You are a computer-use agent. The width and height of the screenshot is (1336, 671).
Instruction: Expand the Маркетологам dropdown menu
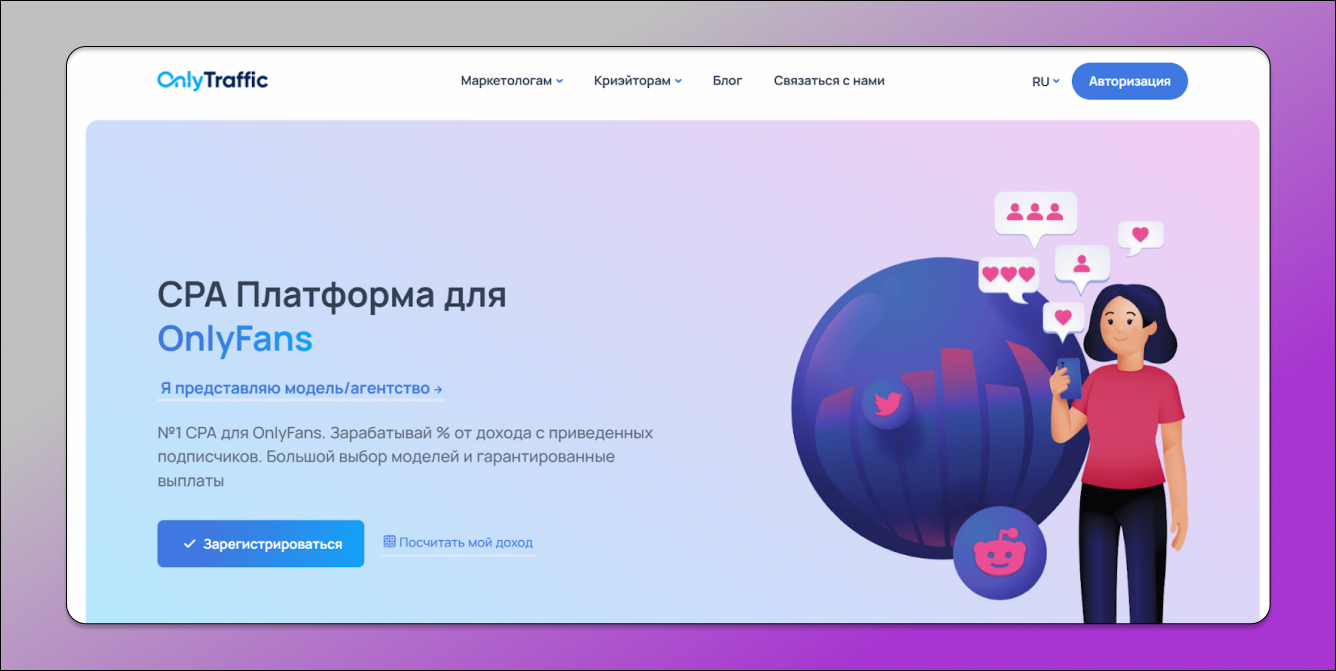(511, 81)
